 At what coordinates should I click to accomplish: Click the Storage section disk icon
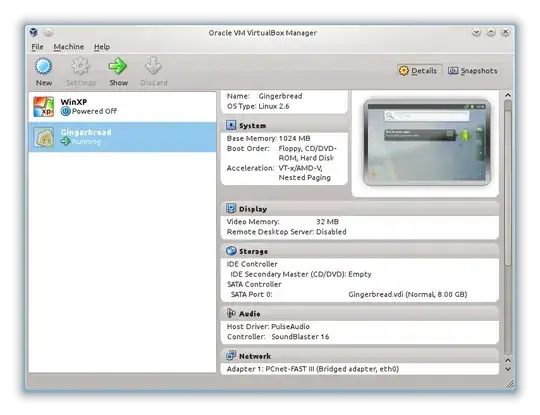point(231,251)
